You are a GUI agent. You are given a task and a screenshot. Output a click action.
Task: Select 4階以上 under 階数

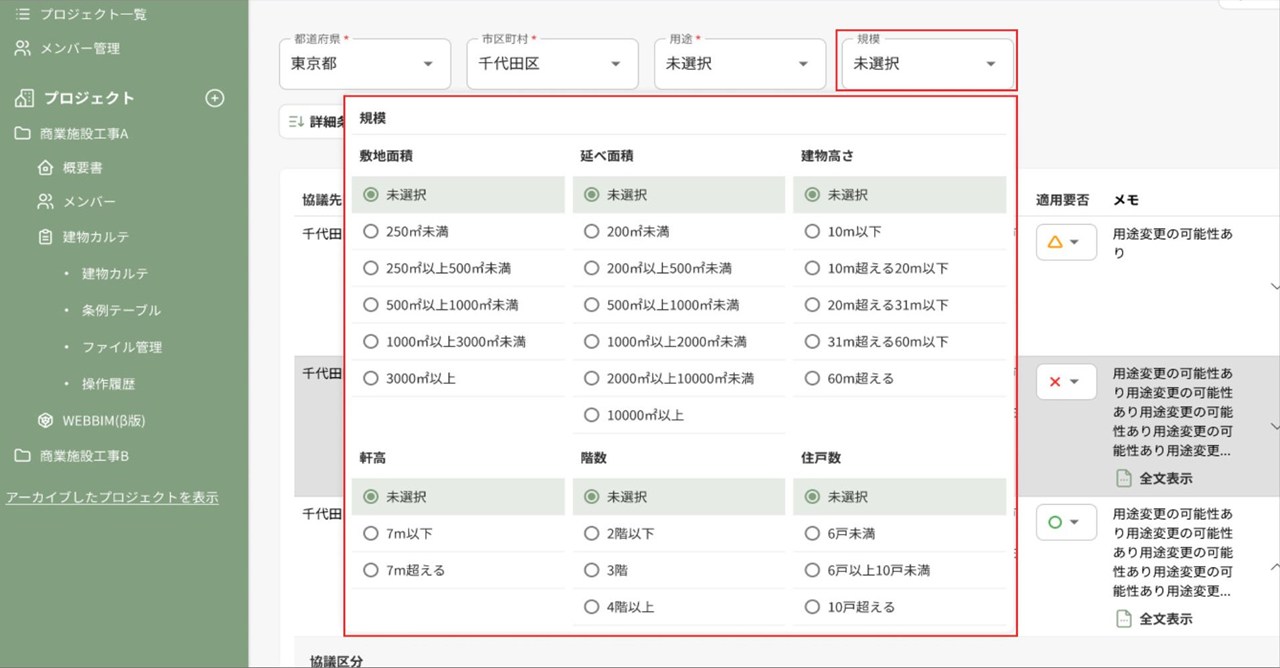click(592, 607)
